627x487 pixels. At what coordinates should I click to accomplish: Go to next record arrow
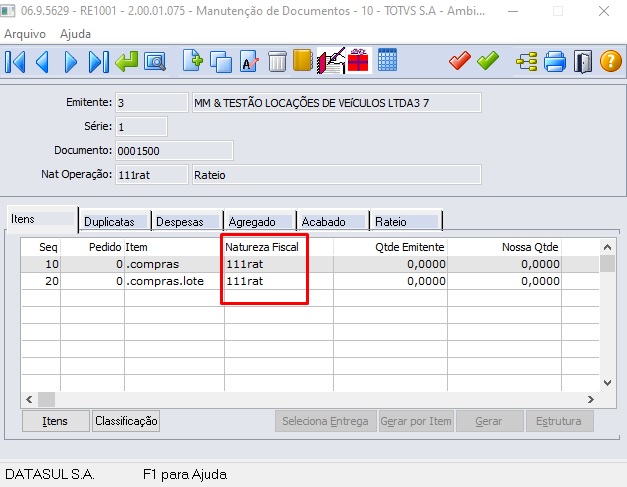(70, 62)
